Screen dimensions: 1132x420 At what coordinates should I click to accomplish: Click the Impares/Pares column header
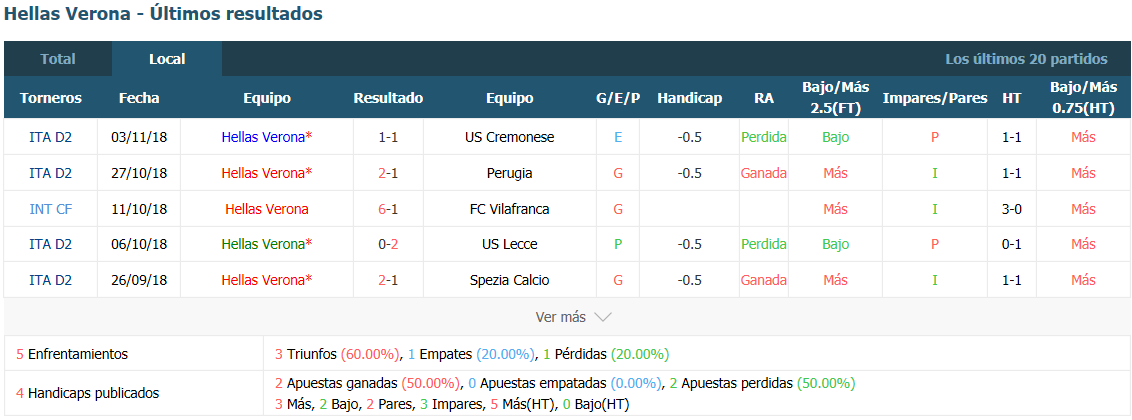point(935,98)
